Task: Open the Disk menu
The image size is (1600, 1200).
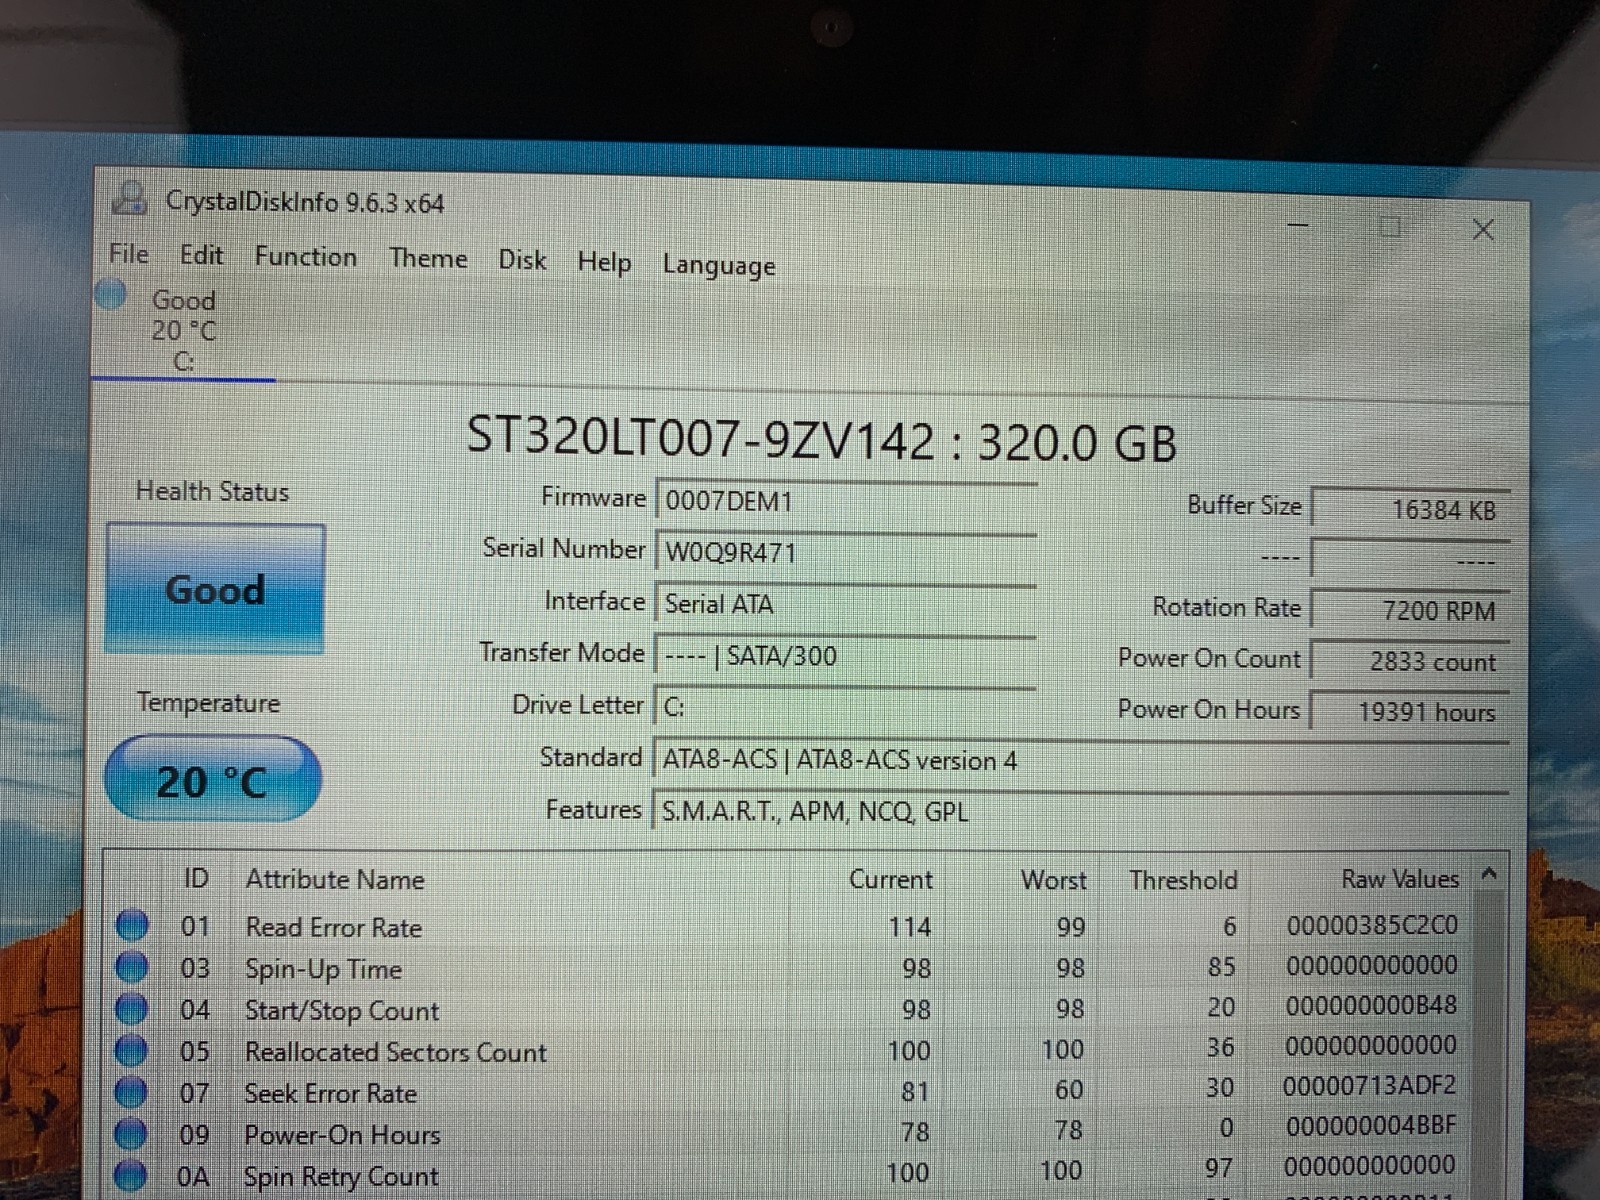Action: 522,260
